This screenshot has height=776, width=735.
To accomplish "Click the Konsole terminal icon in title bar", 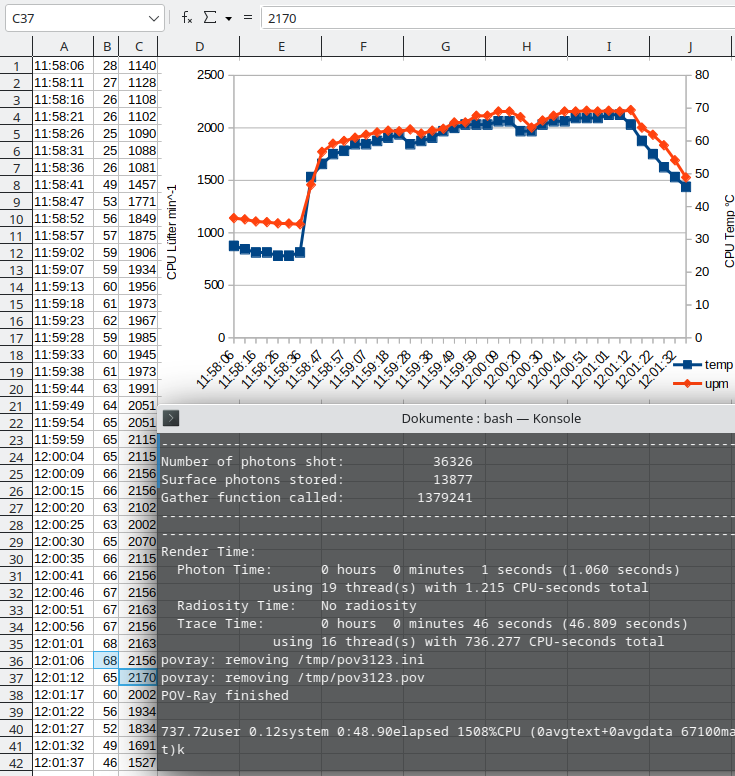I will coord(171,418).
